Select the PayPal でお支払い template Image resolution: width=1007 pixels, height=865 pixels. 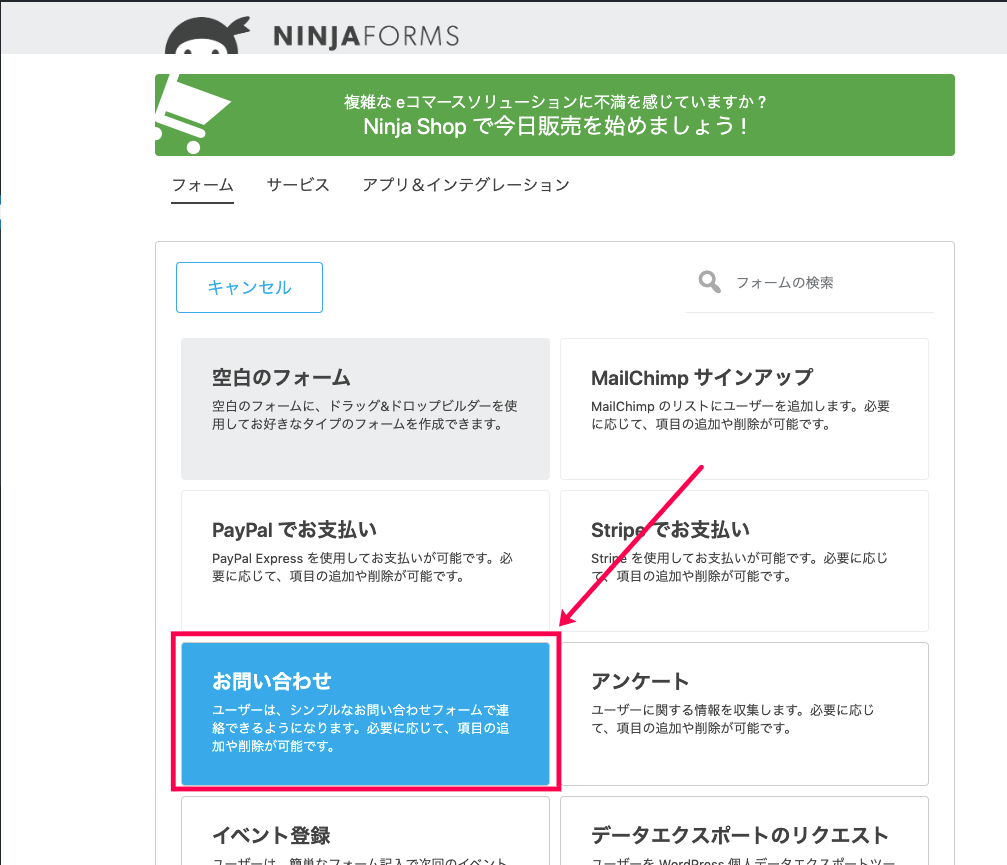[365, 561]
